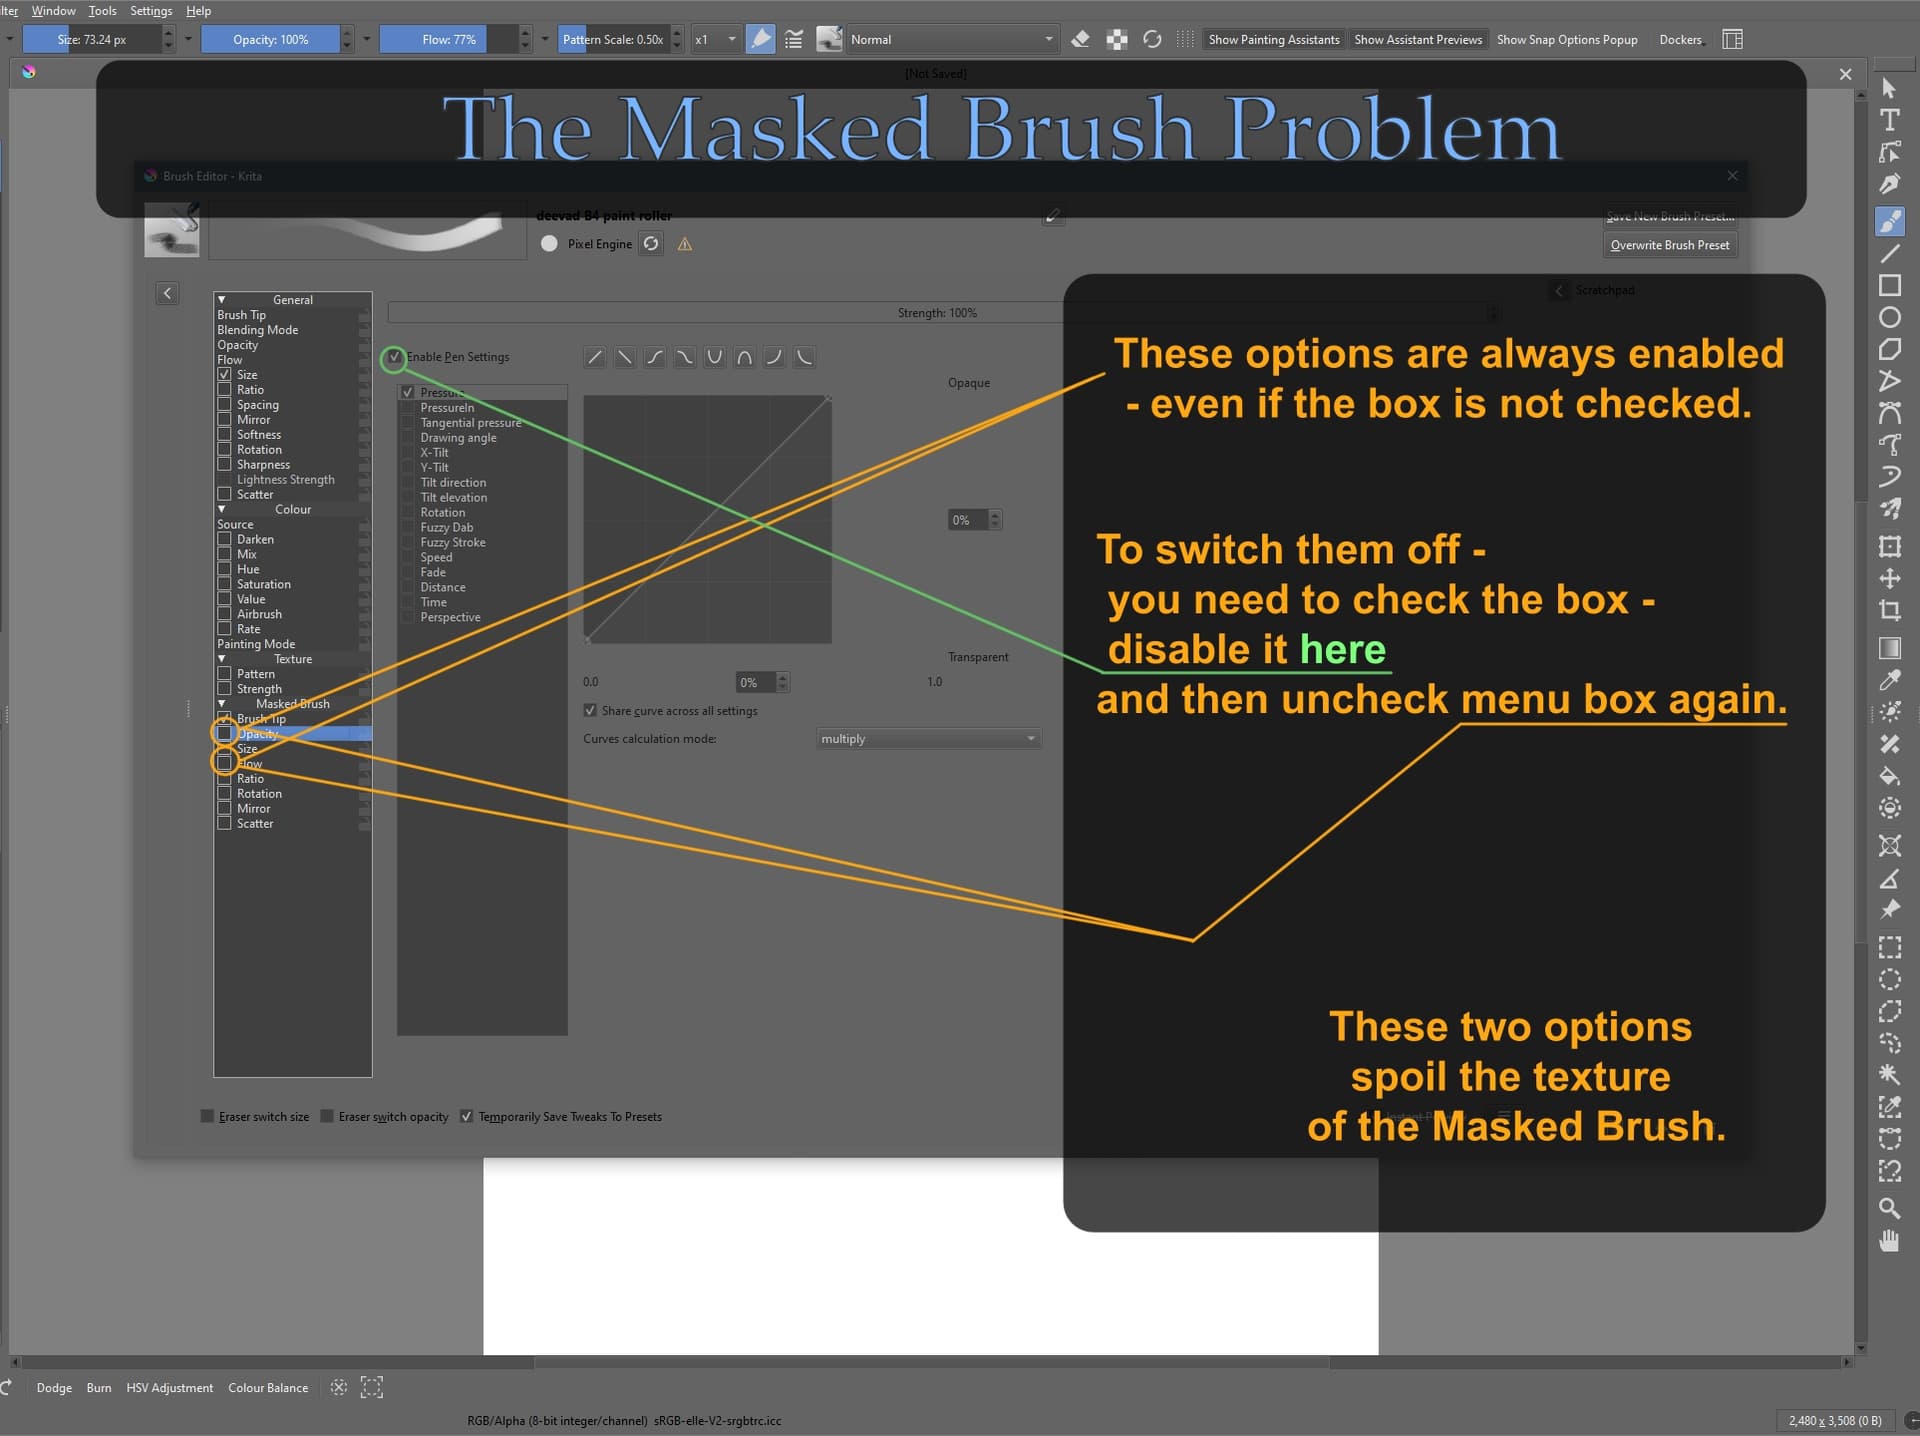Image resolution: width=1920 pixels, height=1436 pixels.
Task: Open the Normal blending mode dropdown
Action: pyautogui.click(x=952, y=39)
